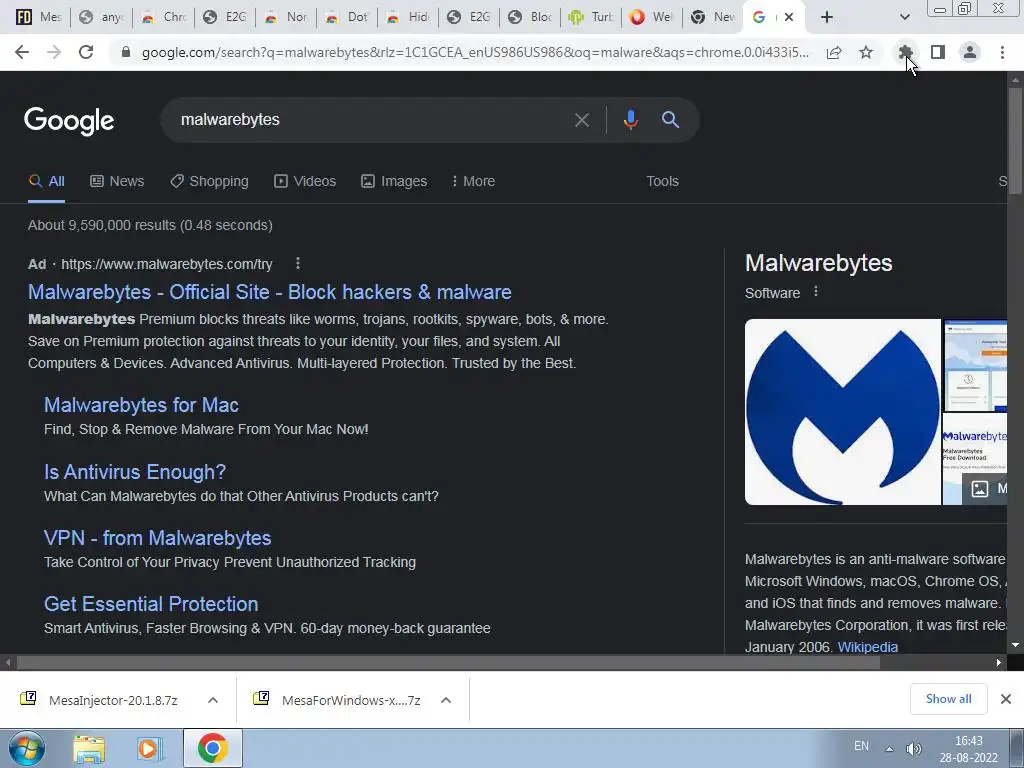Click the vertical page scrollbar thumb
1024x768 pixels.
coord(1015,140)
